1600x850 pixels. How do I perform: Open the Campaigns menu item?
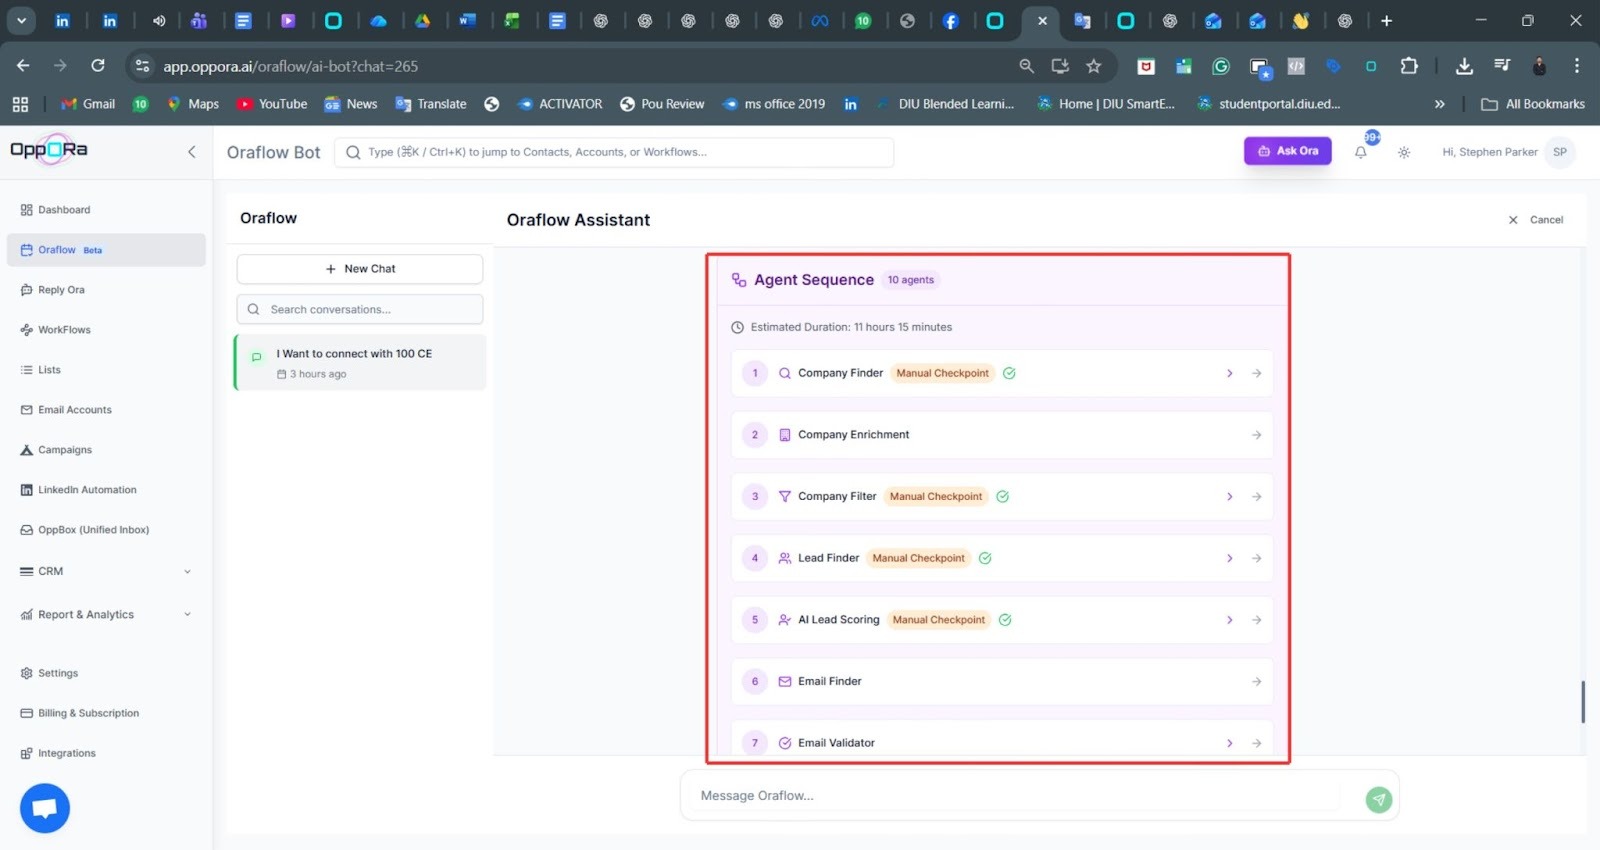[x=64, y=450]
